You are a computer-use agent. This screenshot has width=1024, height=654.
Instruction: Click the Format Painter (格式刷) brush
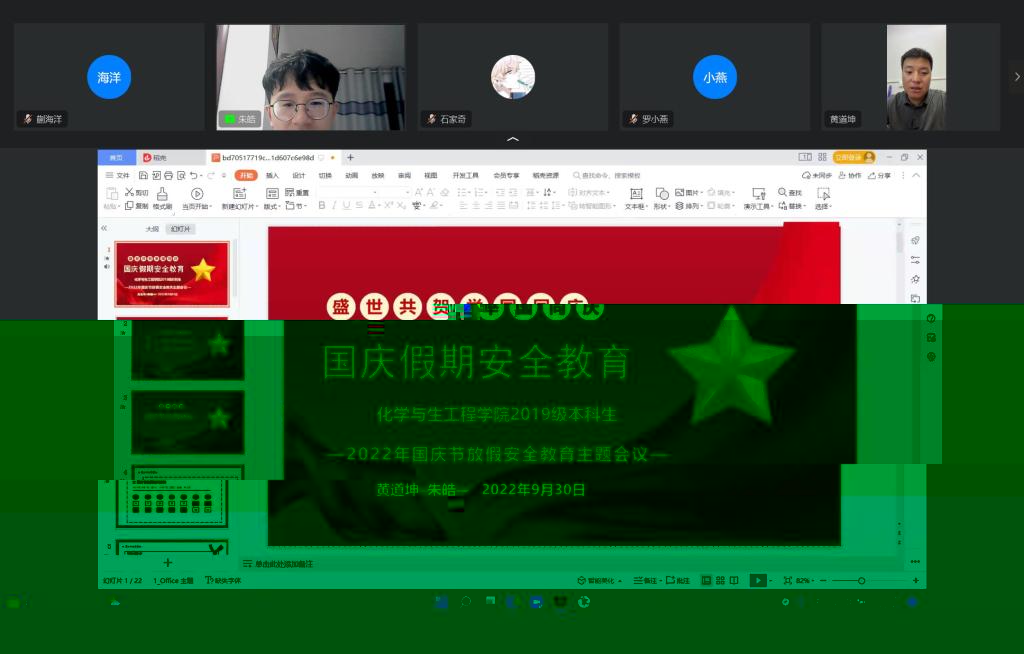[x=162, y=194]
